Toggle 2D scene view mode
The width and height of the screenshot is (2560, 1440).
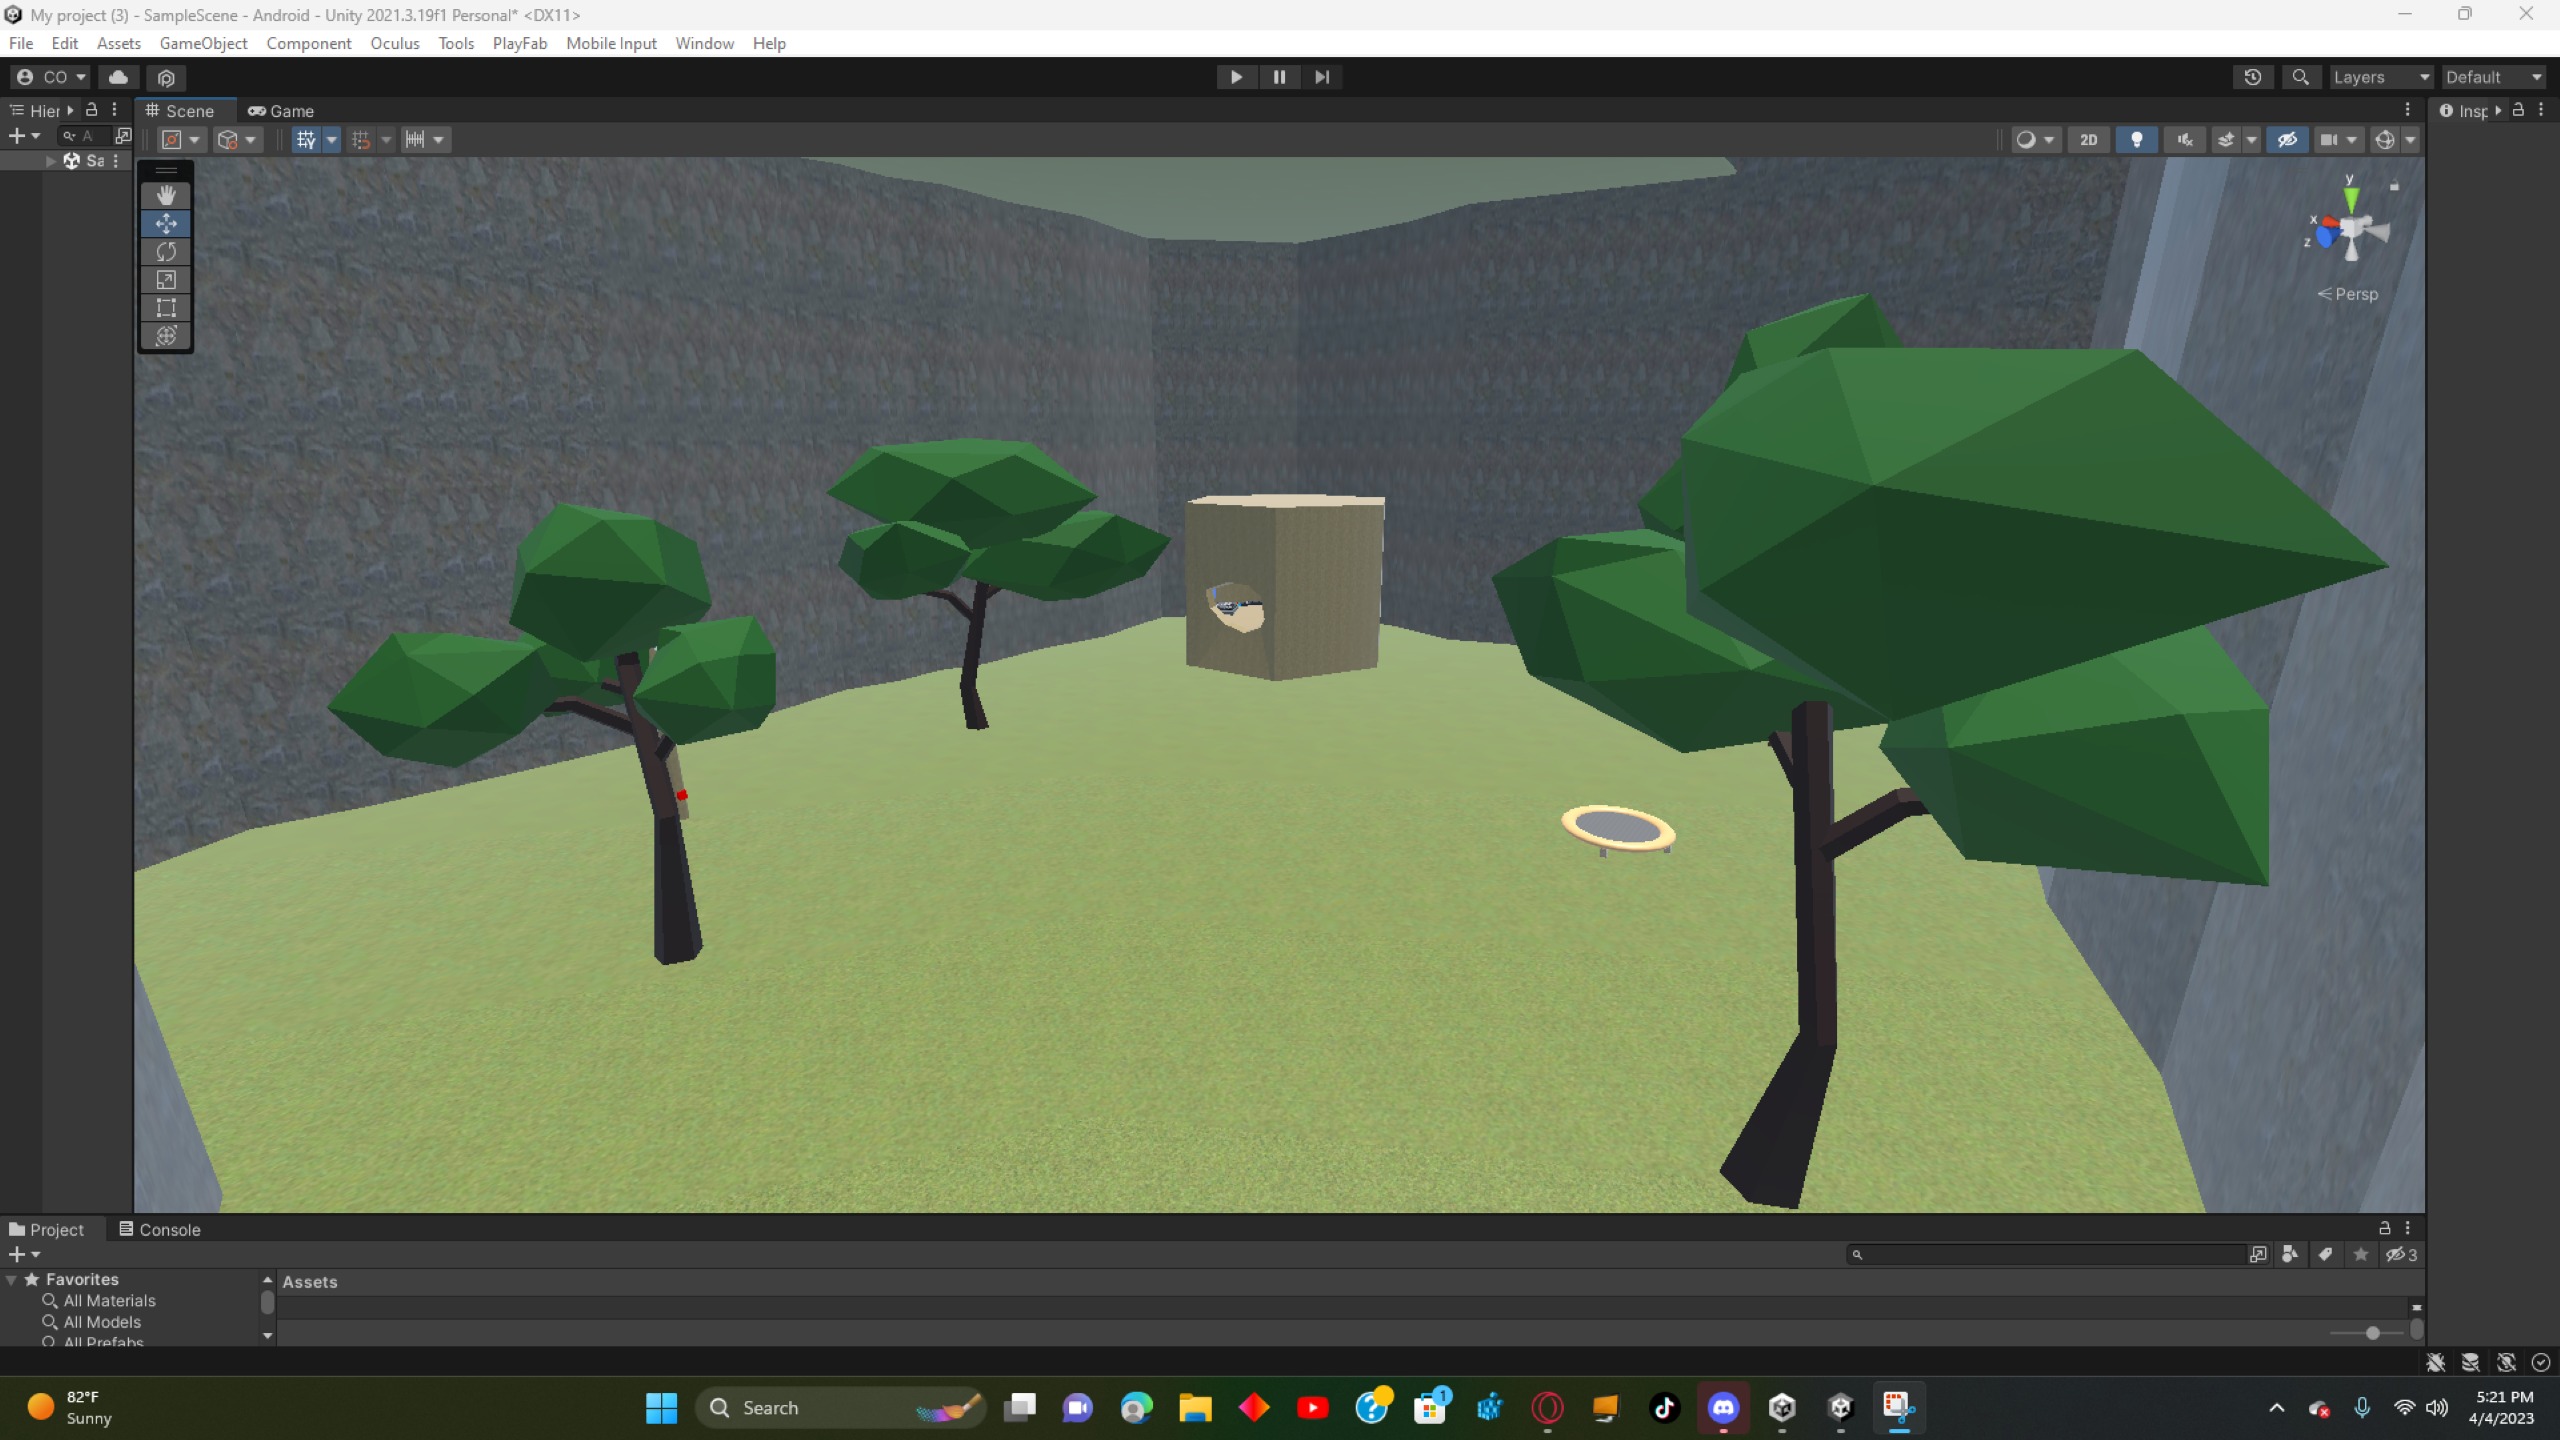pos(2088,140)
